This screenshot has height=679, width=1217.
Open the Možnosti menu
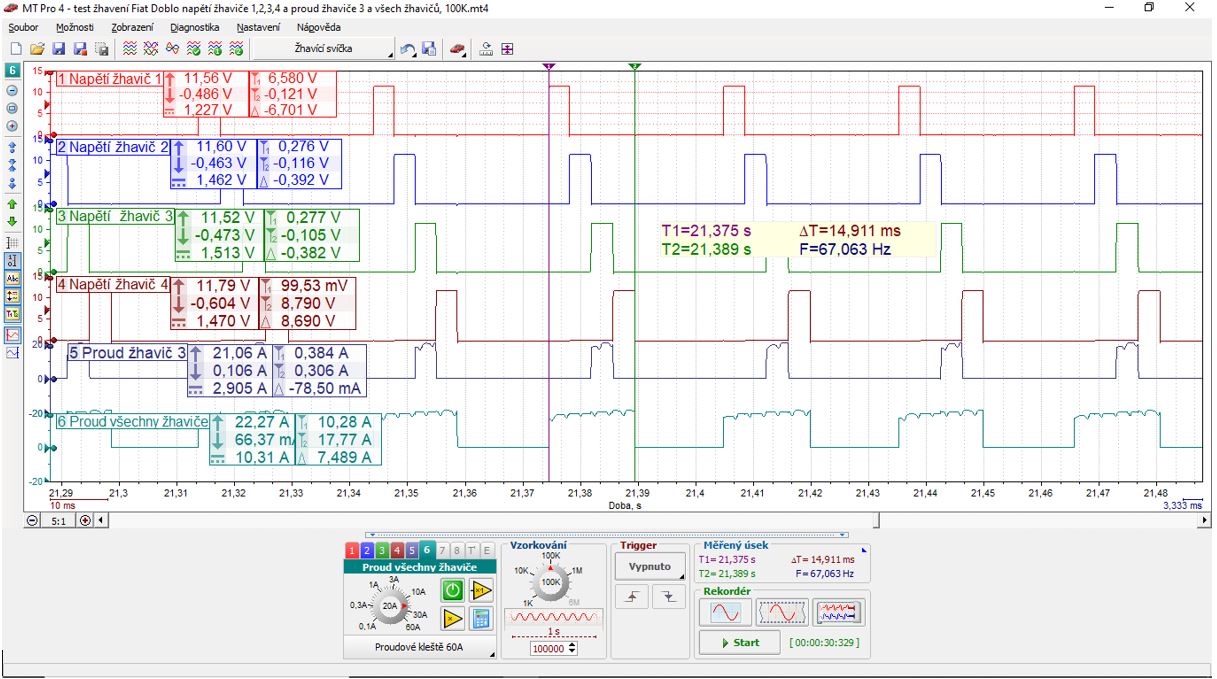click(x=75, y=27)
